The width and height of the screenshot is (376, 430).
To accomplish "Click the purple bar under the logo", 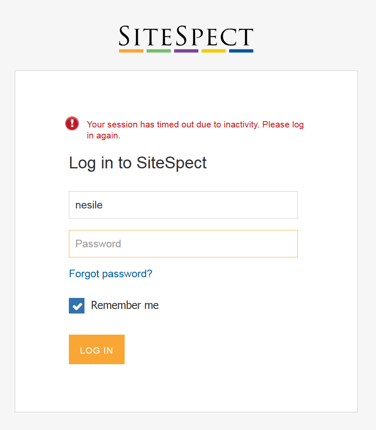I will coord(186,51).
